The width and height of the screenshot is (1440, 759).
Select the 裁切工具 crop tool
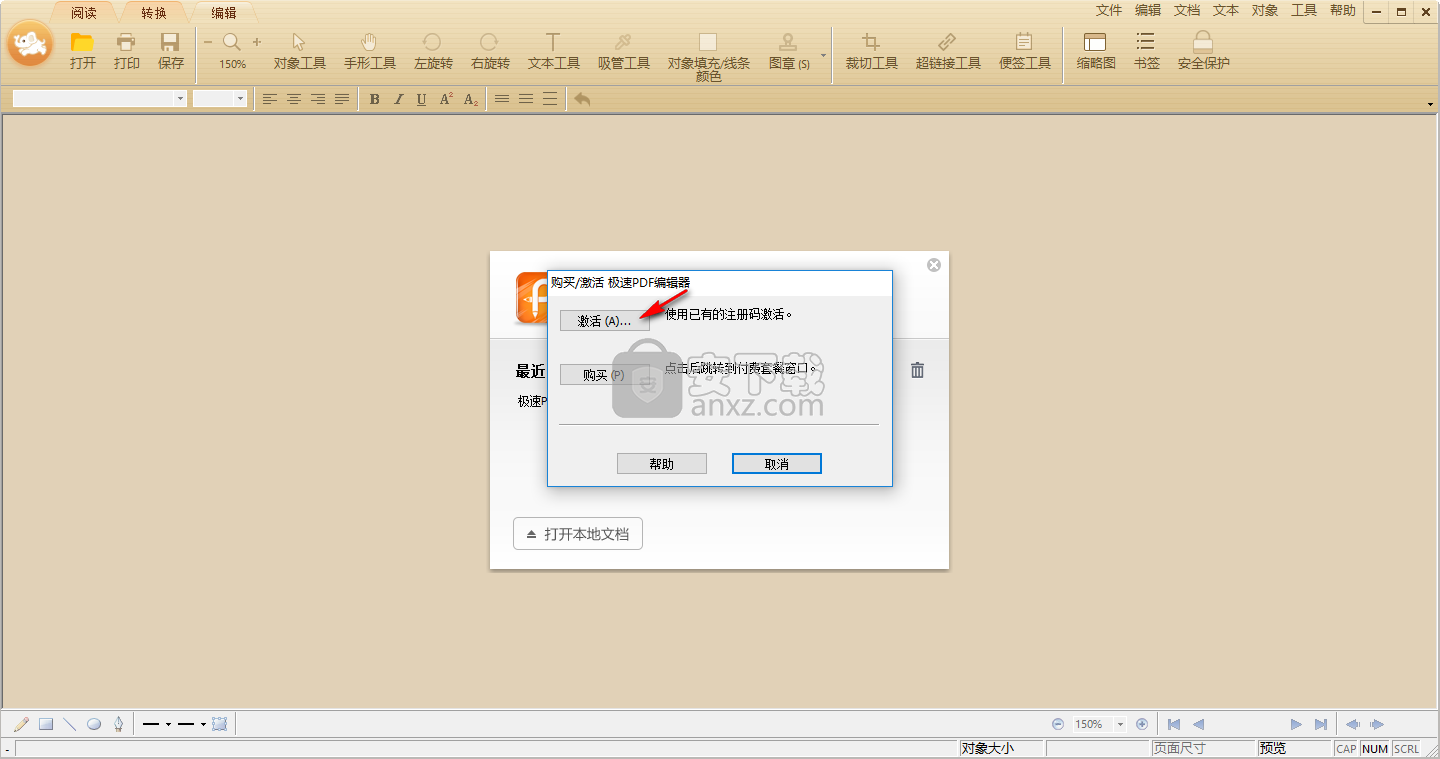click(x=872, y=50)
